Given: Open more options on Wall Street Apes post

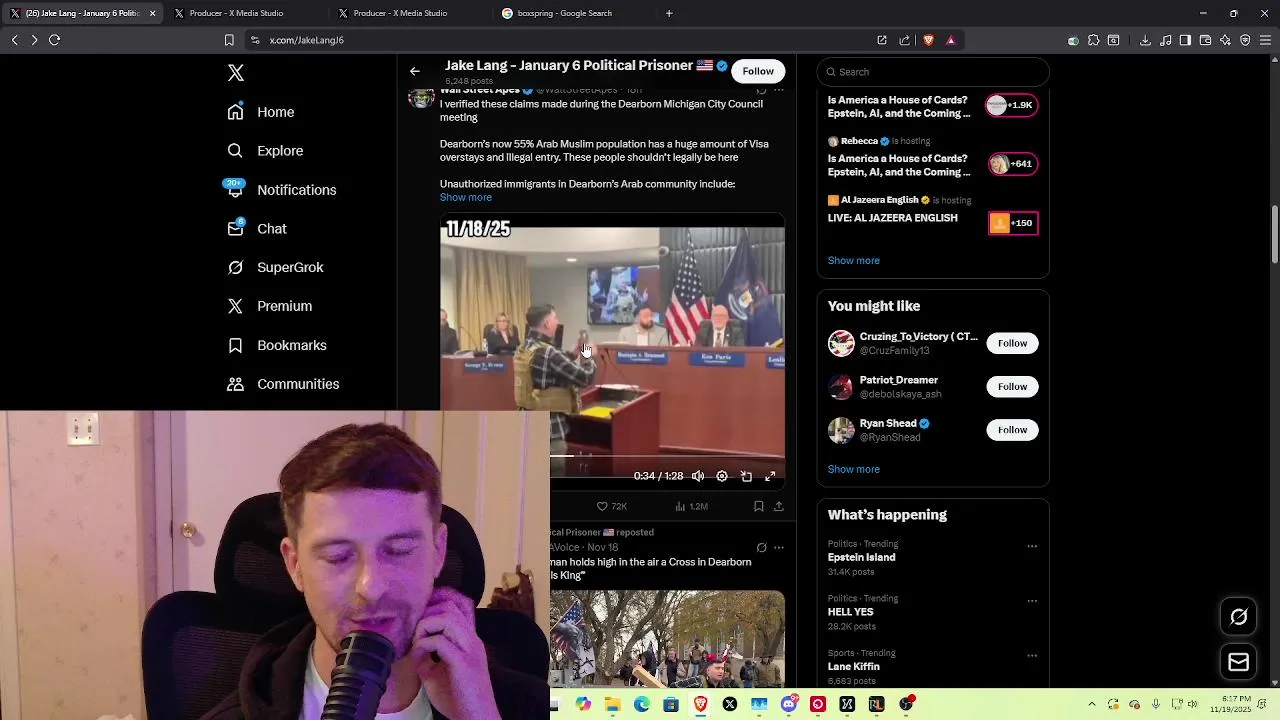Looking at the screenshot, I should click(x=779, y=90).
